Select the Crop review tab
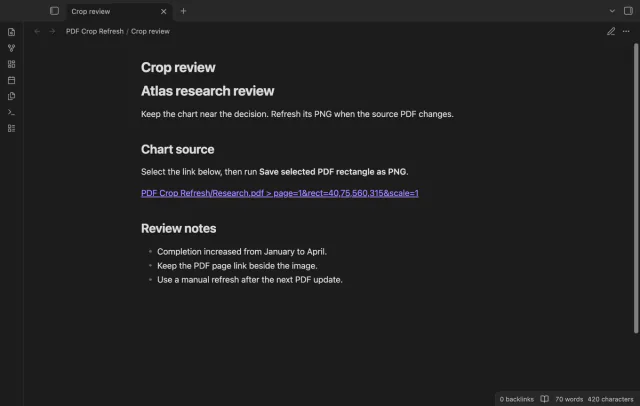The height and width of the screenshot is (406, 640). (x=118, y=11)
